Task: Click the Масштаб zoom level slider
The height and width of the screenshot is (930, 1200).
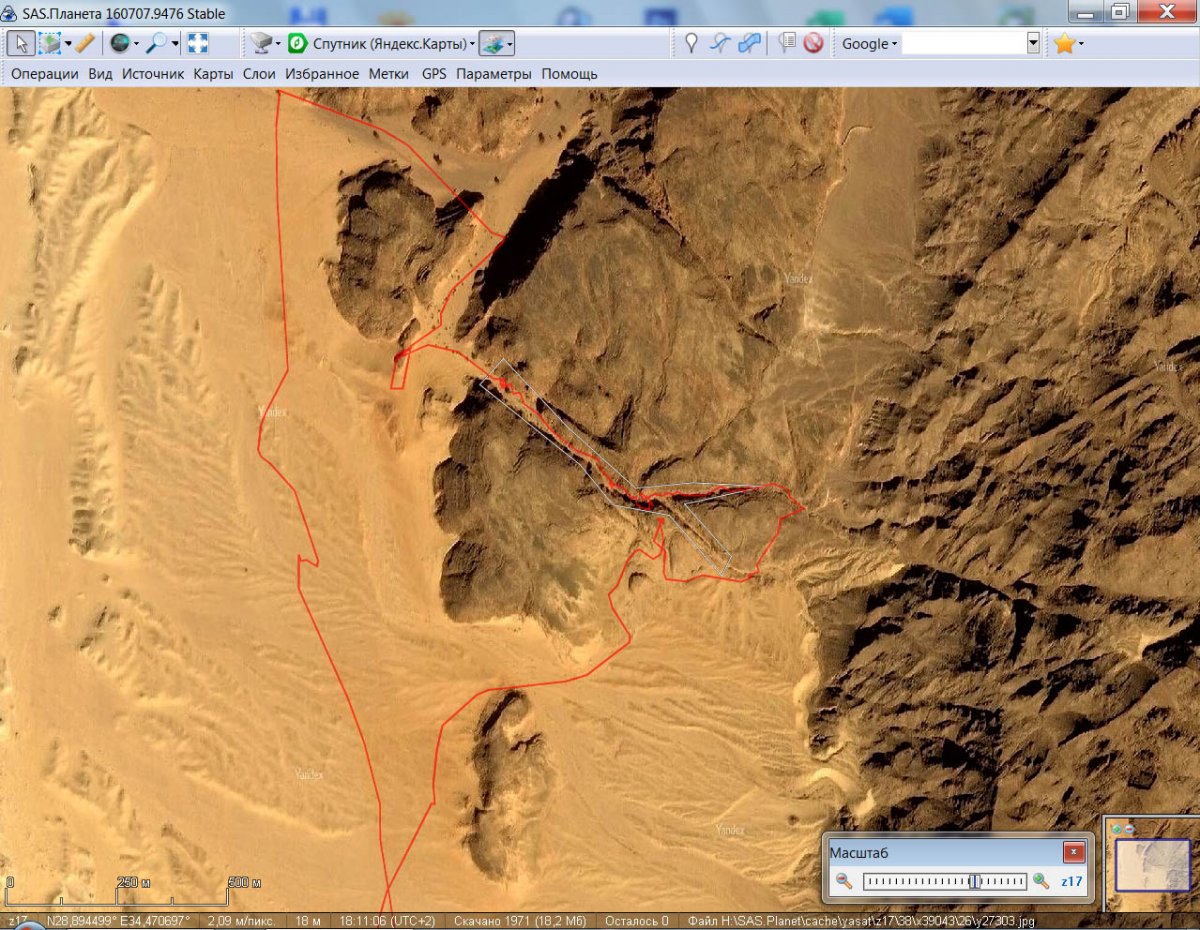Action: point(944,881)
